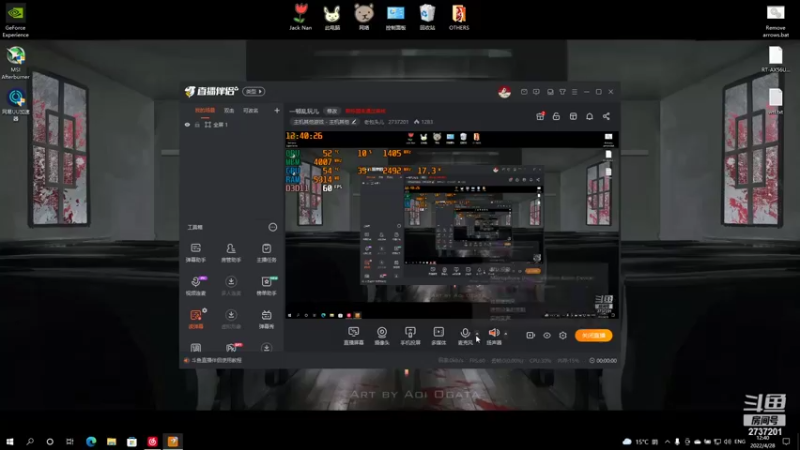Open GeForce Experience desktop shortcut
This screenshot has height=450, width=800.
pyautogui.click(x=15, y=20)
